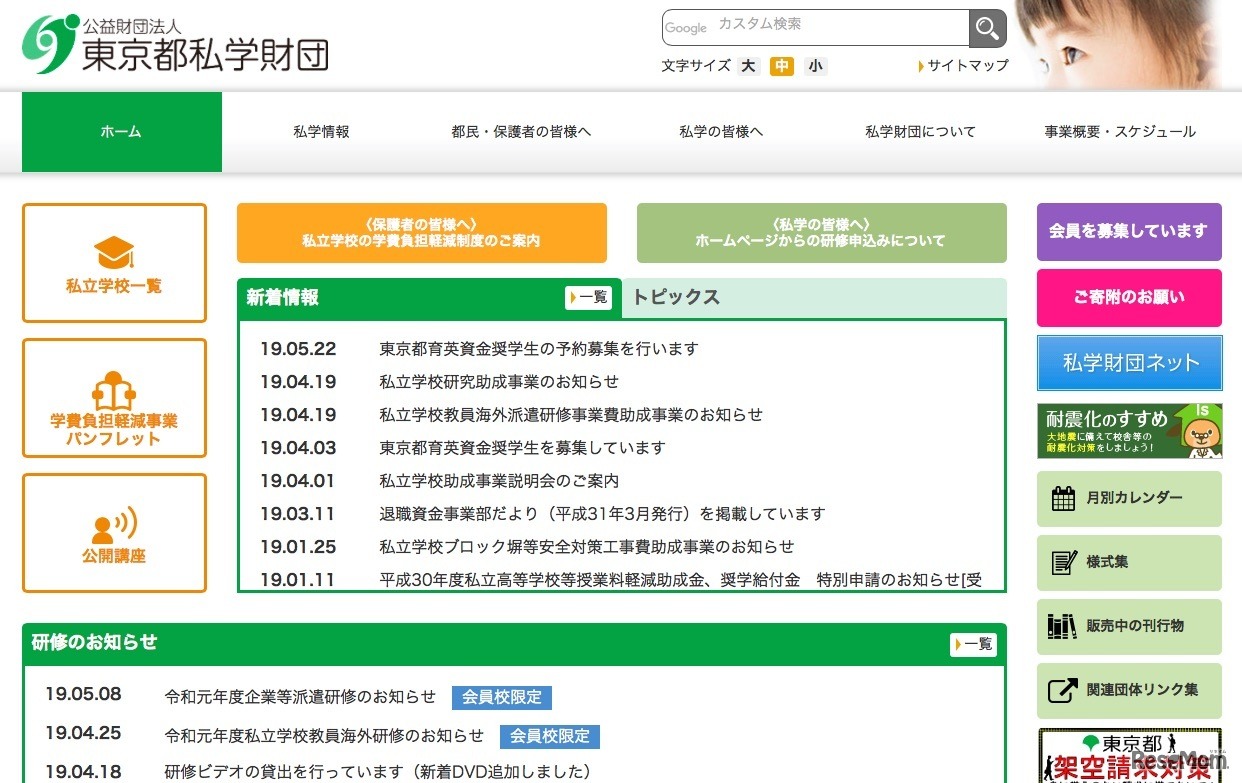Click the 会員を募集しています button
This screenshot has height=783, width=1242.
tap(1128, 230)
